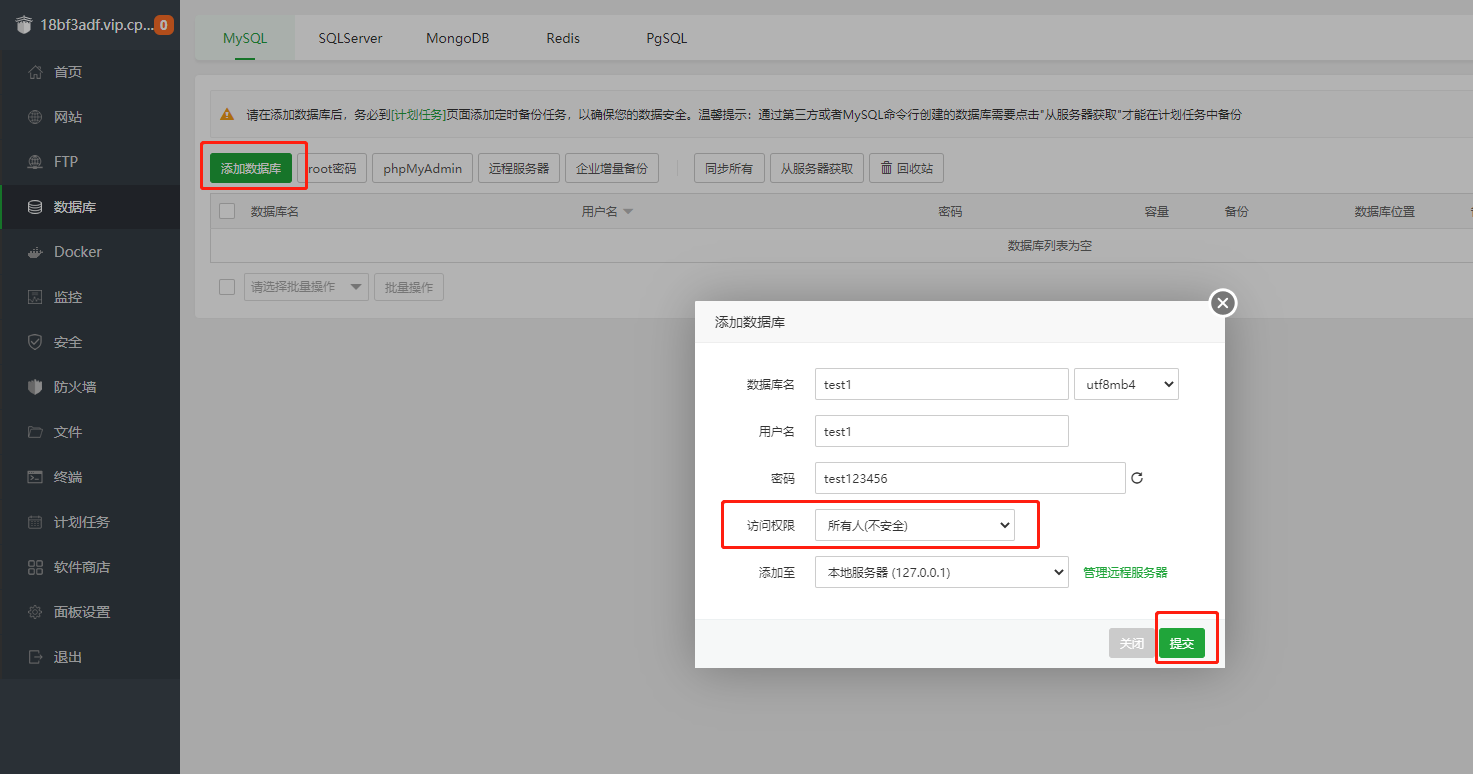Tick the select-all checkbox in the table header
The width and height of the screenshot is (1473, 774).
(x=227, y=211)
